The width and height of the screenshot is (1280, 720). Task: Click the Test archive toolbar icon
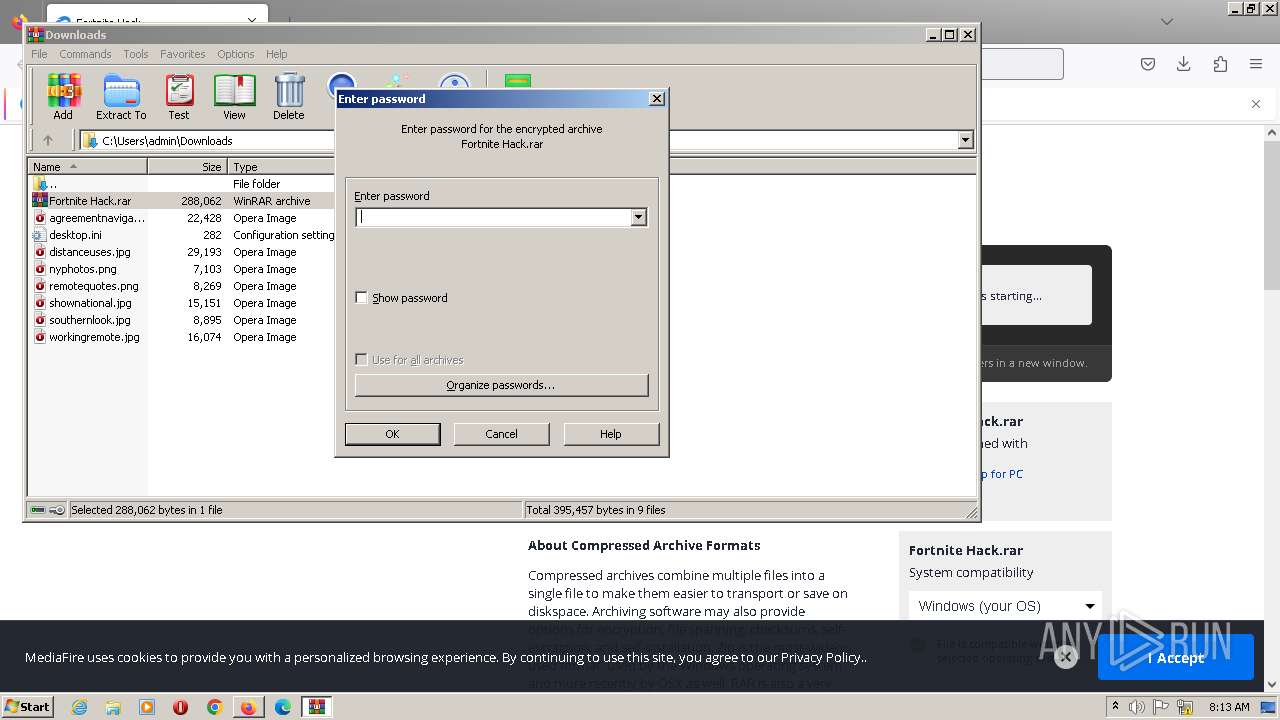pyautogui.click(x=179, y=97)
